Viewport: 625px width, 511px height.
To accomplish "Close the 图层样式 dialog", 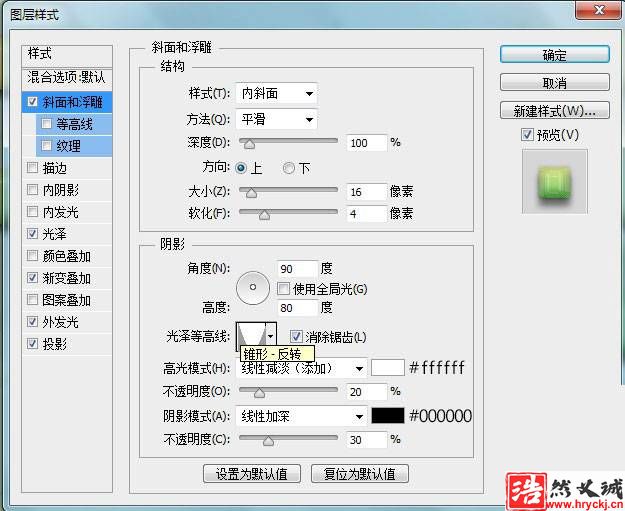I will [x=599, y=10].
